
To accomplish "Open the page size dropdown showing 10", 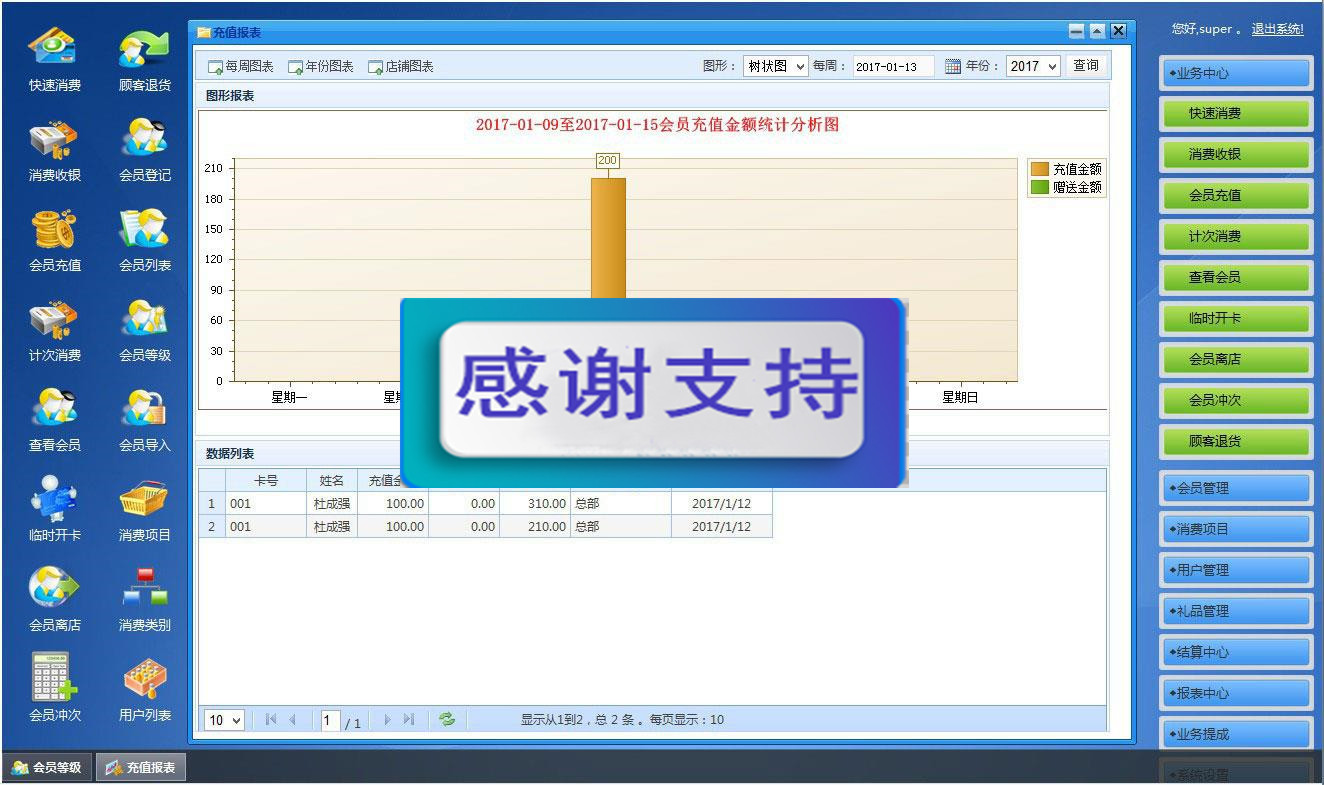I will point(224,719).
